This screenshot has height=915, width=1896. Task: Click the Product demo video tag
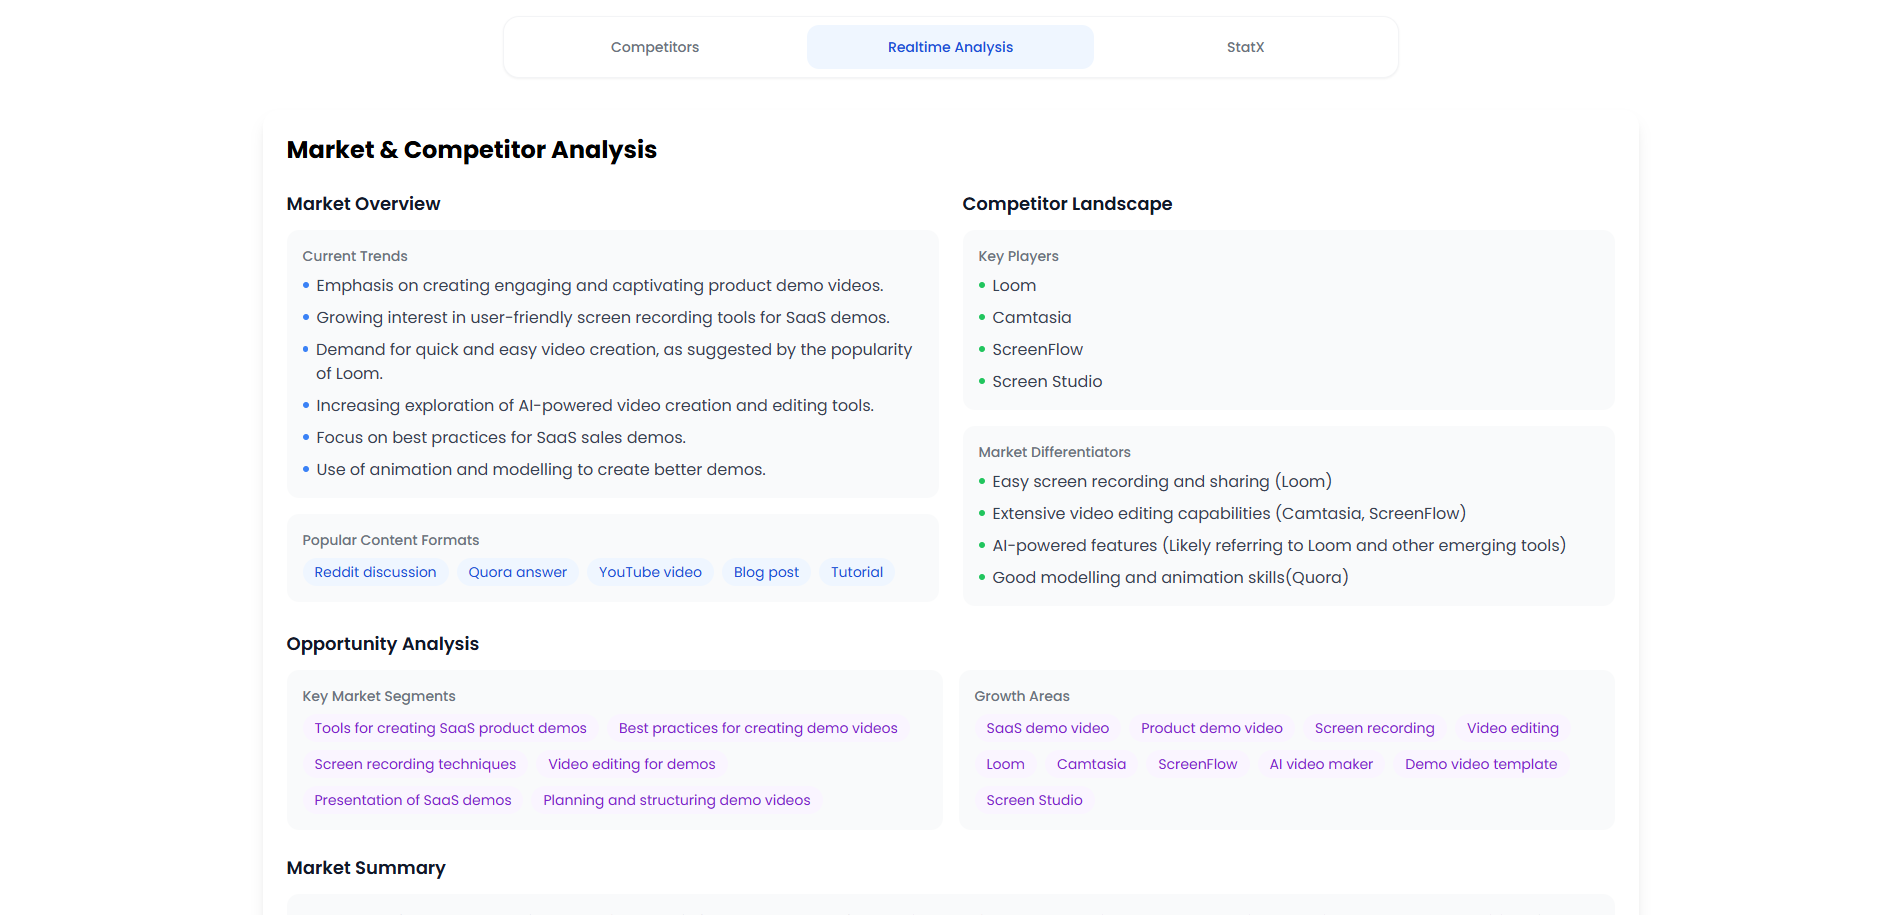1211,728
